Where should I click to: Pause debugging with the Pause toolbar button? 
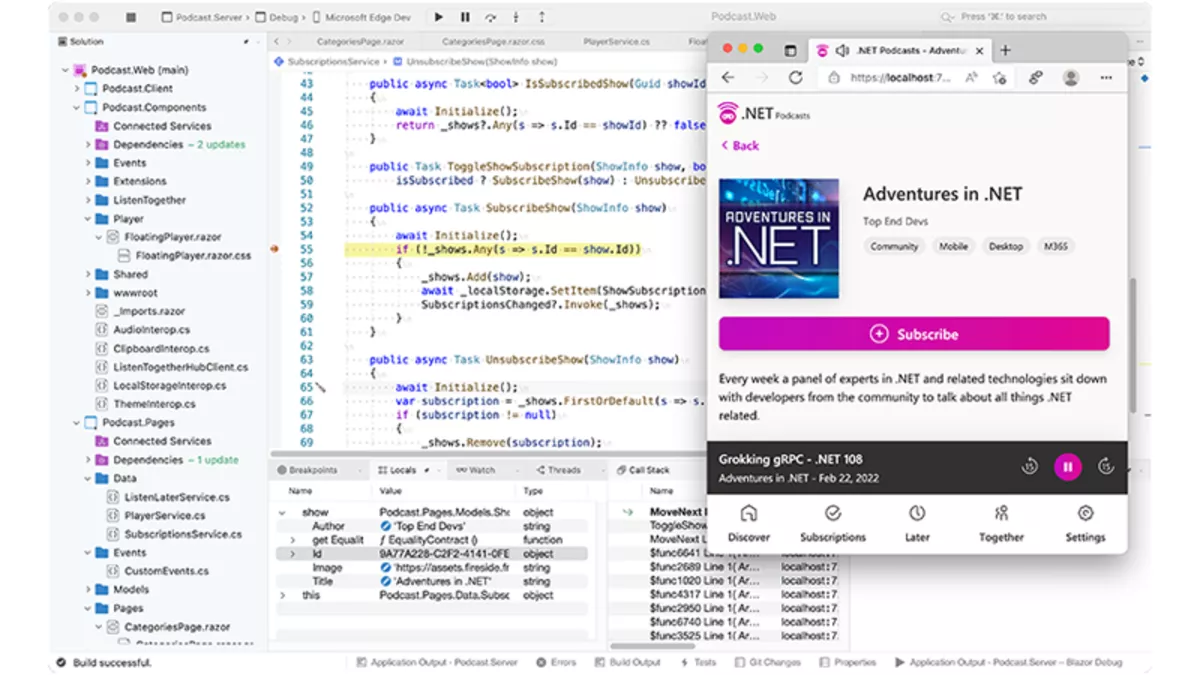464,16
